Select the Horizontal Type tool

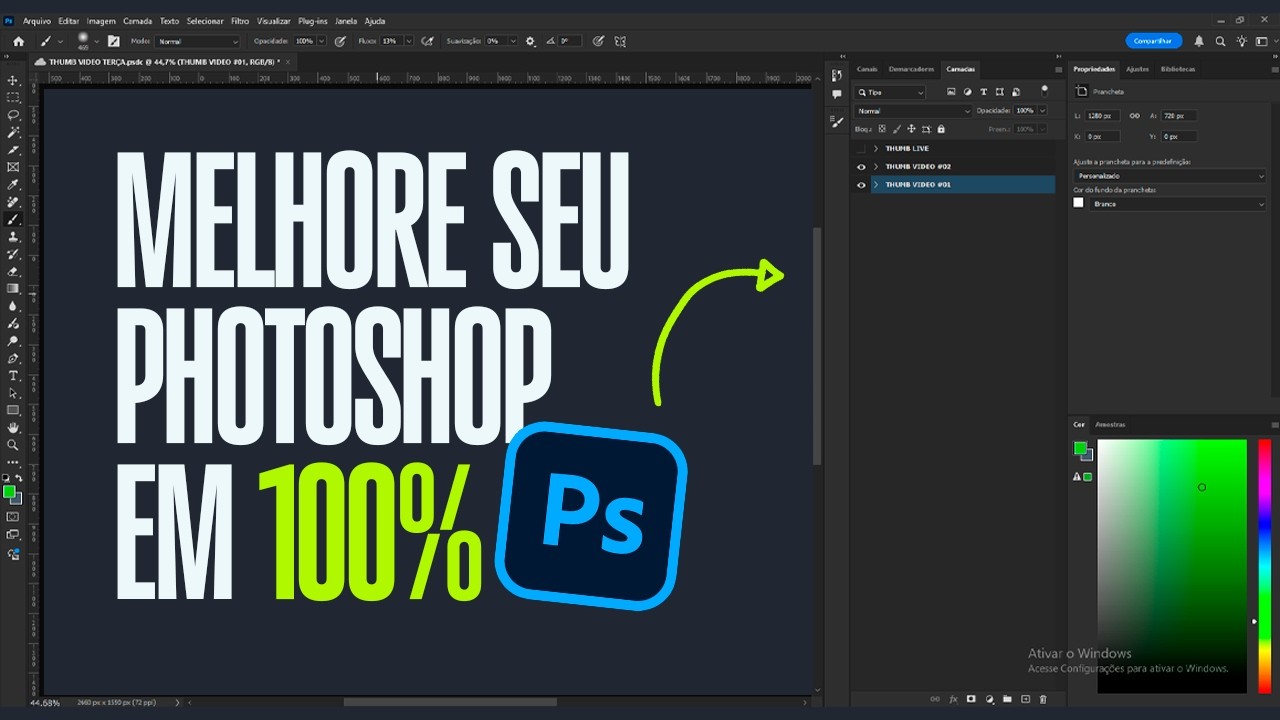pyautogui.click(x=13, y=375)
